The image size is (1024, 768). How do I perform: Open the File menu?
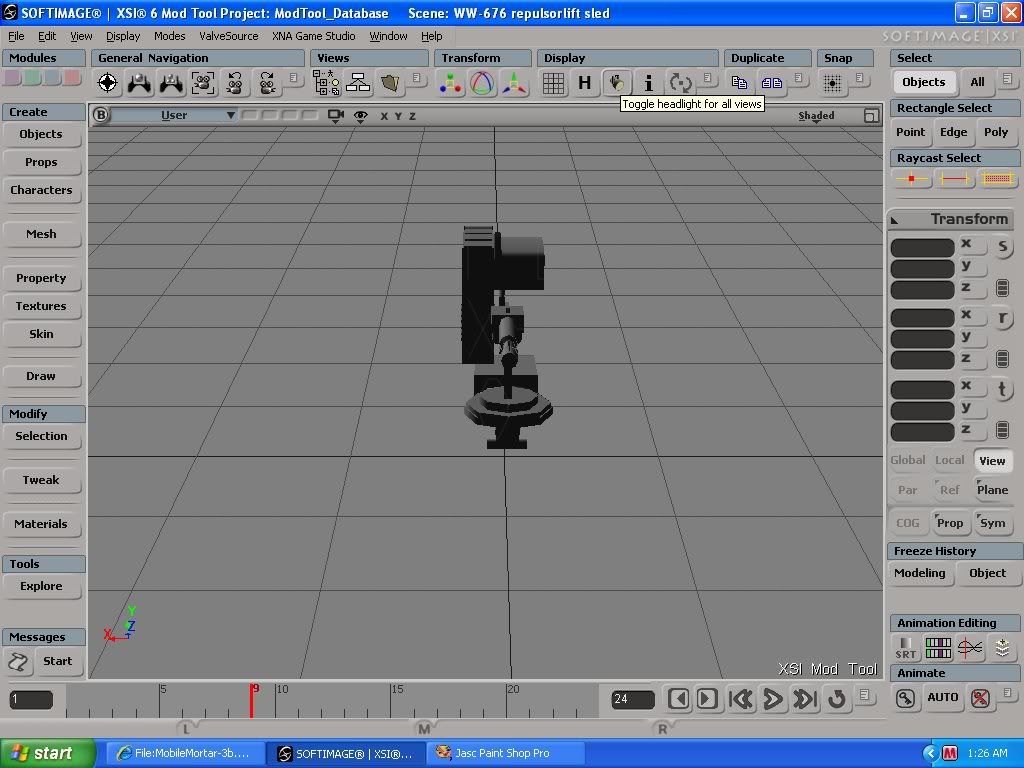point(16,36)
